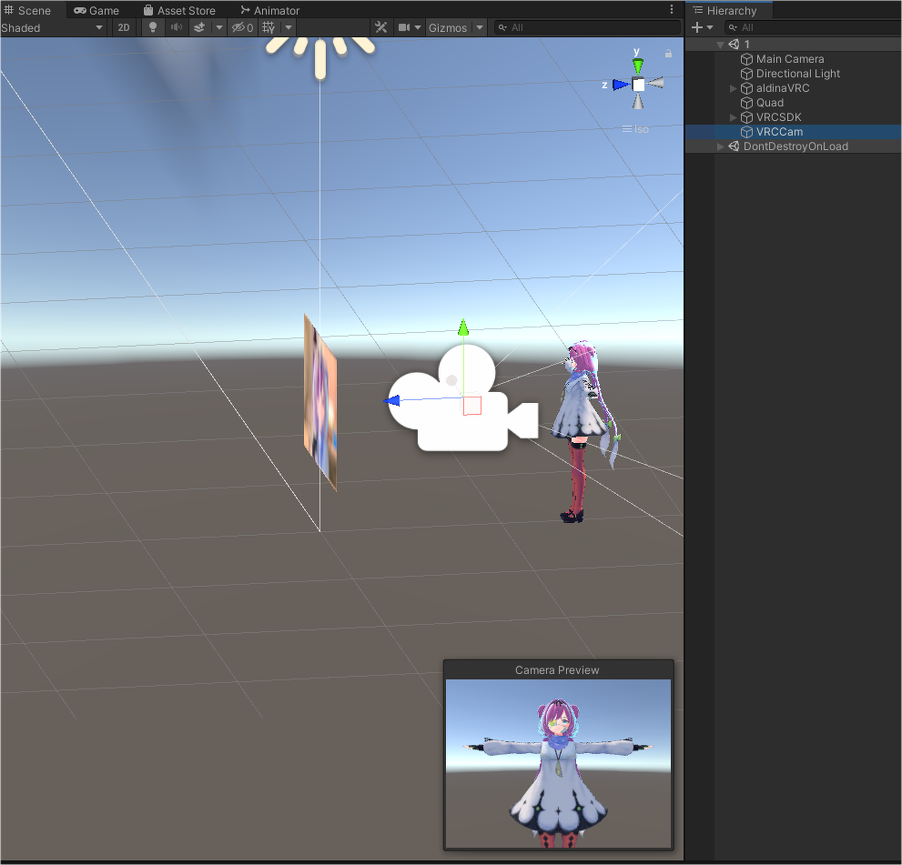Click the blue Z move handle arrow
This screenshot has height=865, width=902.
click(x=392, y=400)
